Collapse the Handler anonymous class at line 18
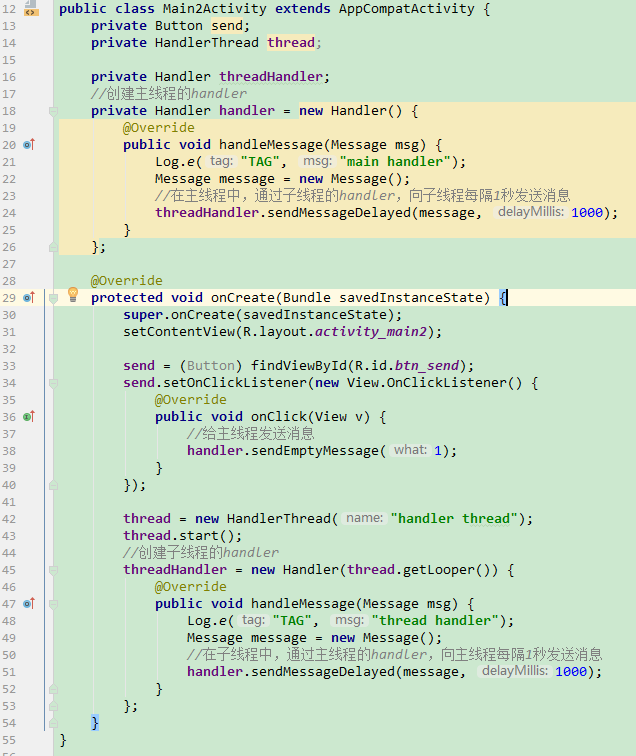The image size is (636, 756). (54, 112)
